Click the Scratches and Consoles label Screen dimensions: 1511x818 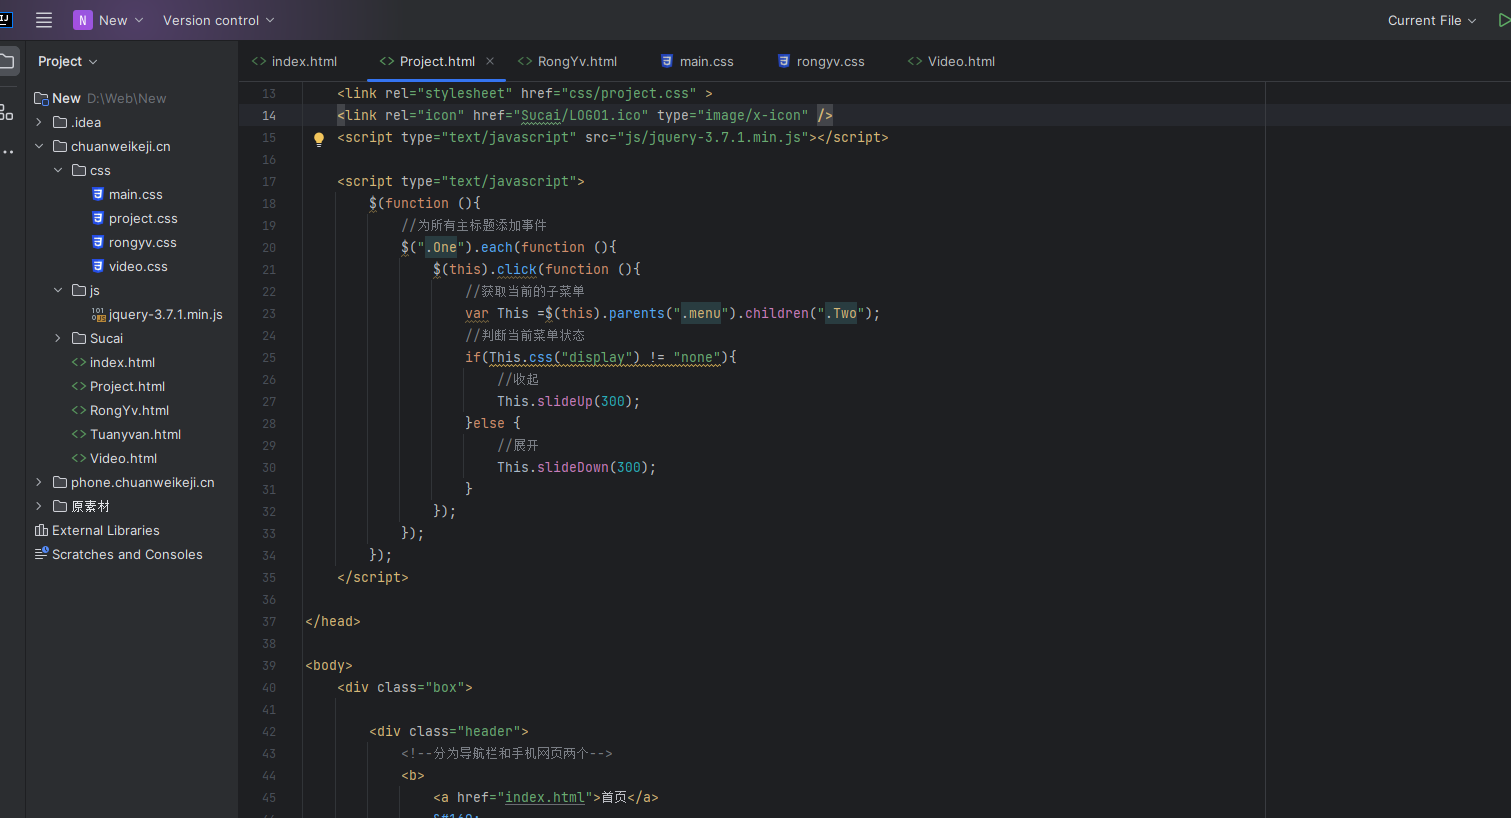pos(127,554)
